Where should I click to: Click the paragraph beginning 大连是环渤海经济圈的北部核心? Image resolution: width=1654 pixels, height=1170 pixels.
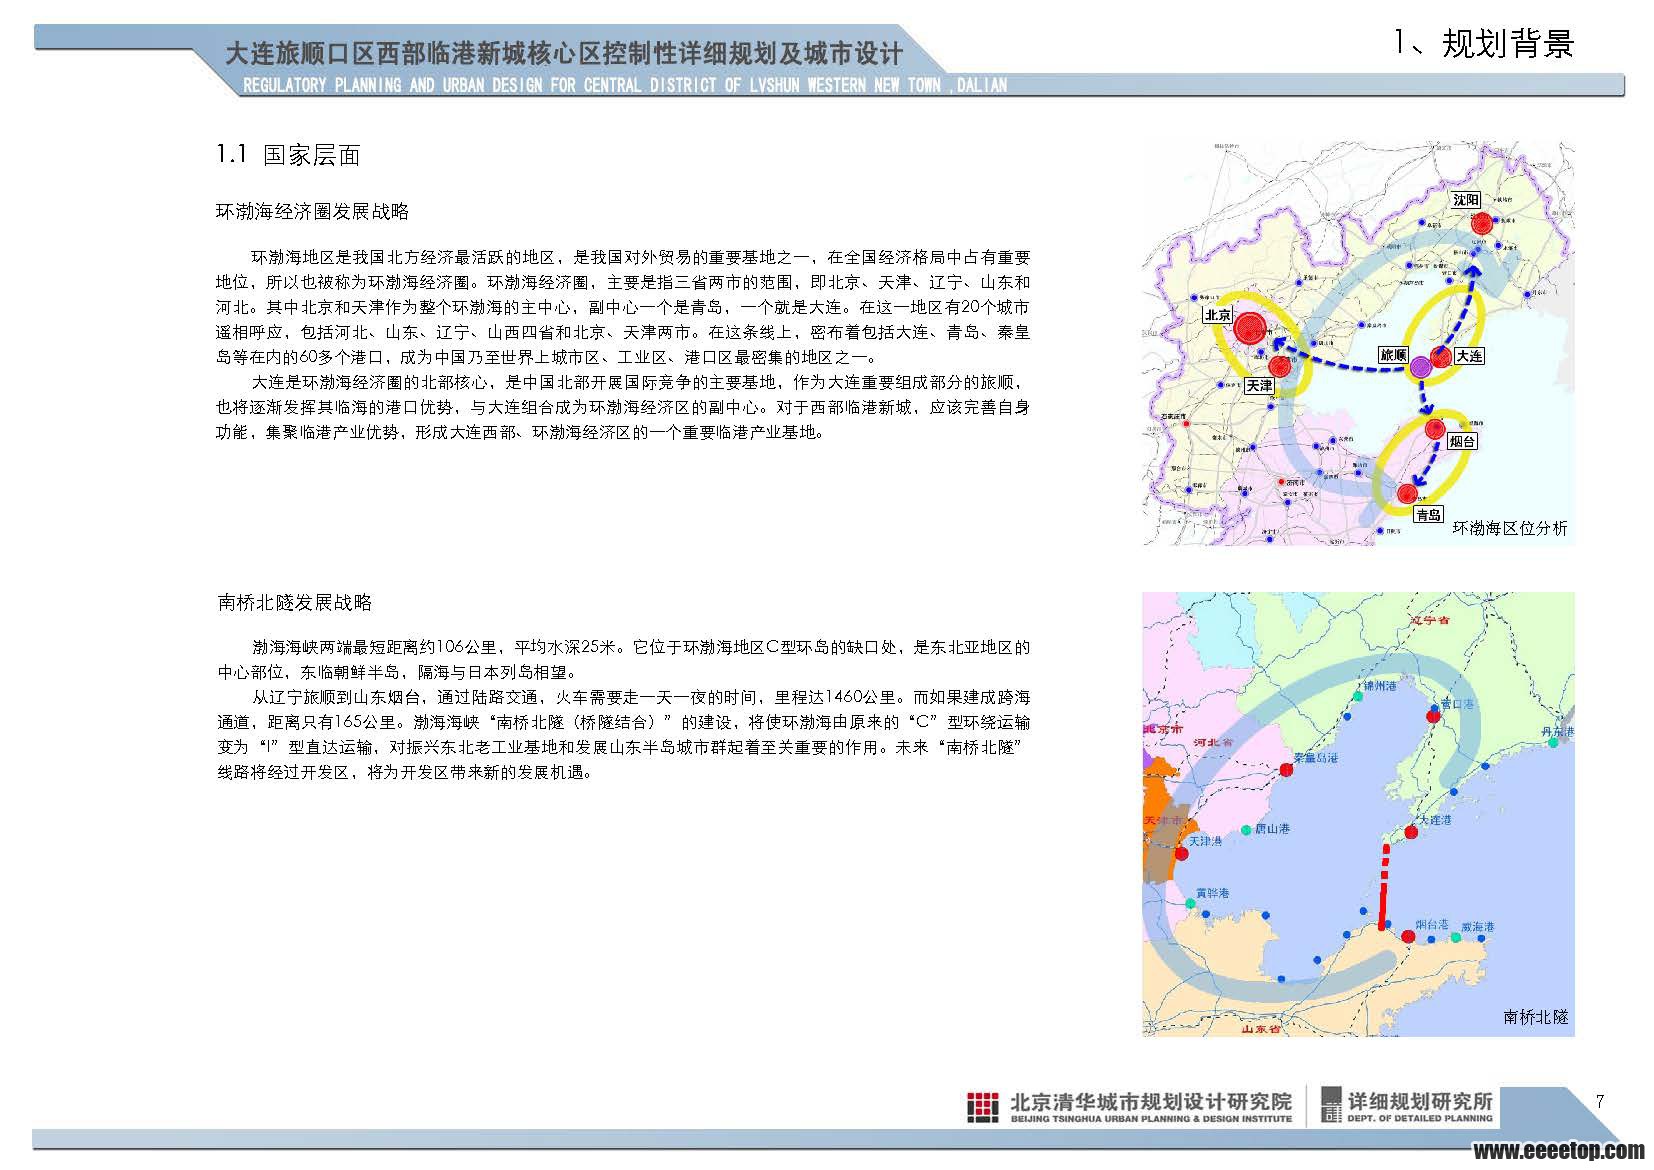[623, 408]
